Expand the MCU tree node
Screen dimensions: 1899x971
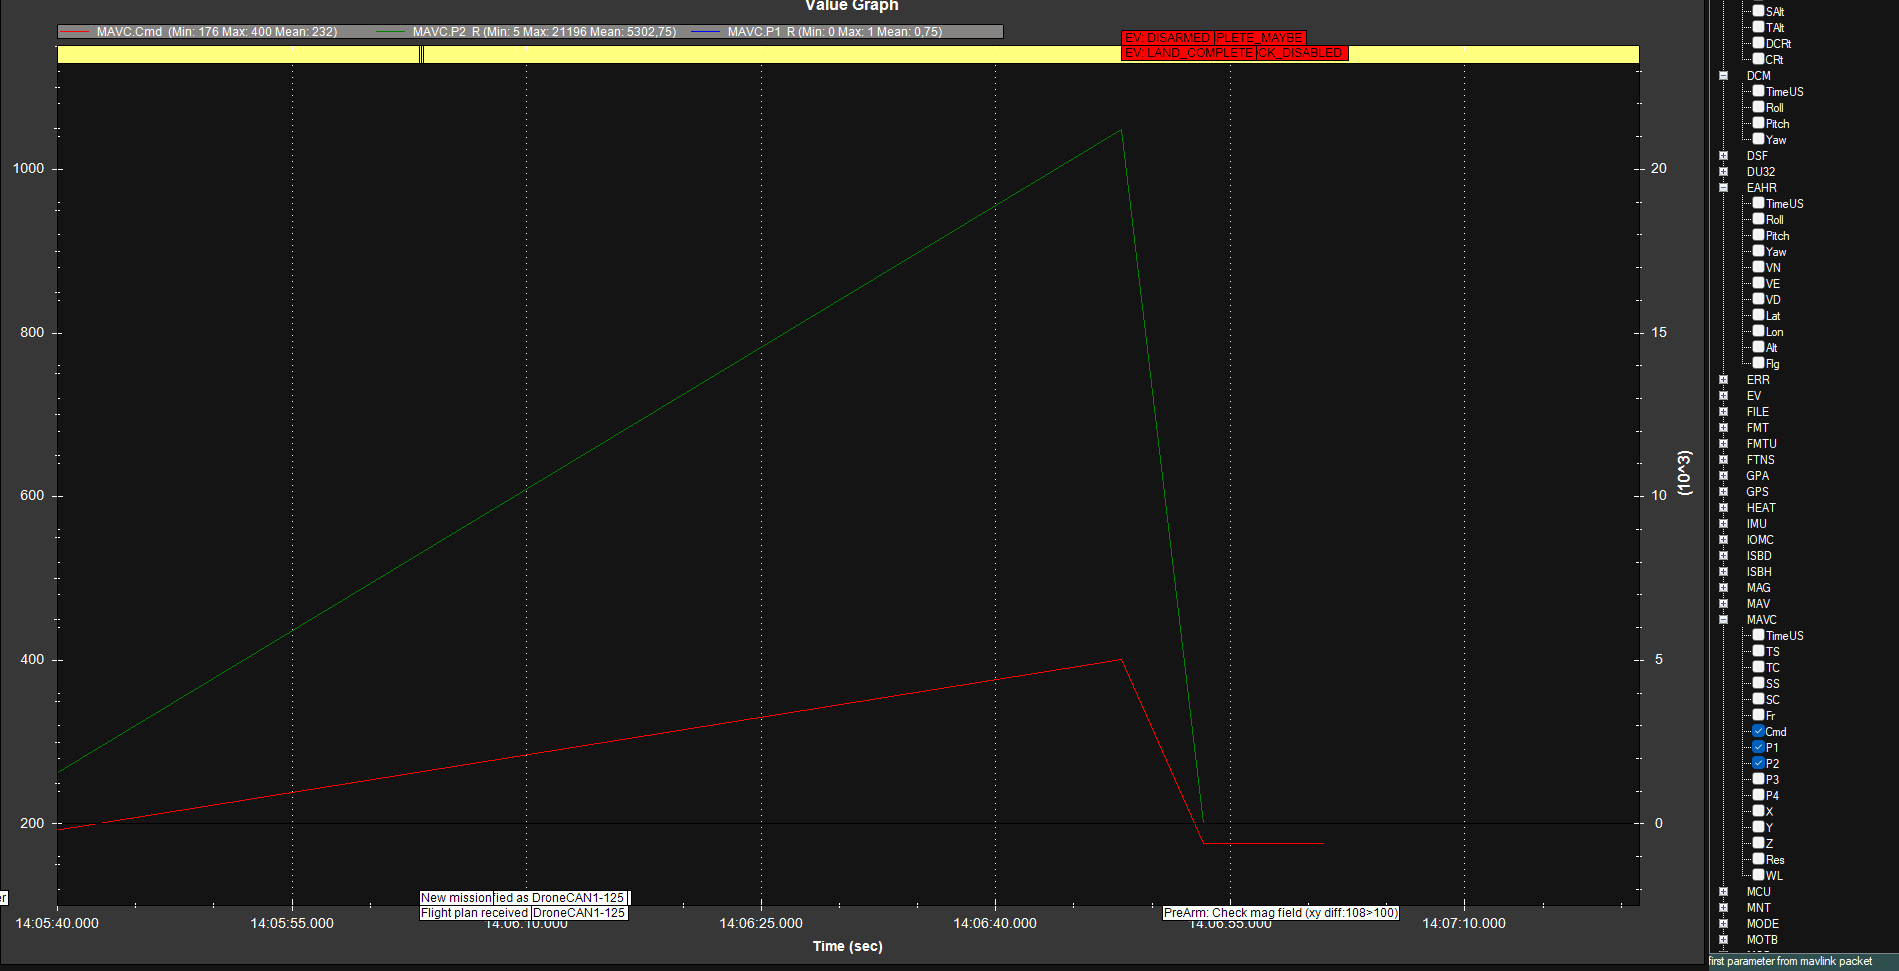[1723, 892]
